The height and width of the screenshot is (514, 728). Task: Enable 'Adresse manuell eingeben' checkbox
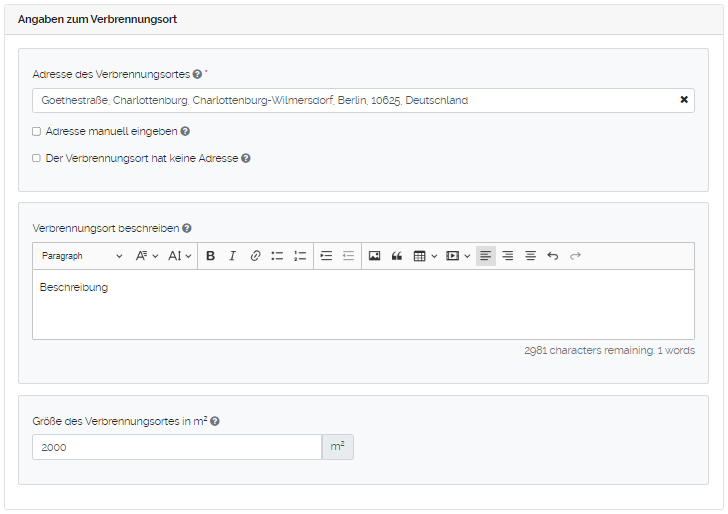click(37, 131)
